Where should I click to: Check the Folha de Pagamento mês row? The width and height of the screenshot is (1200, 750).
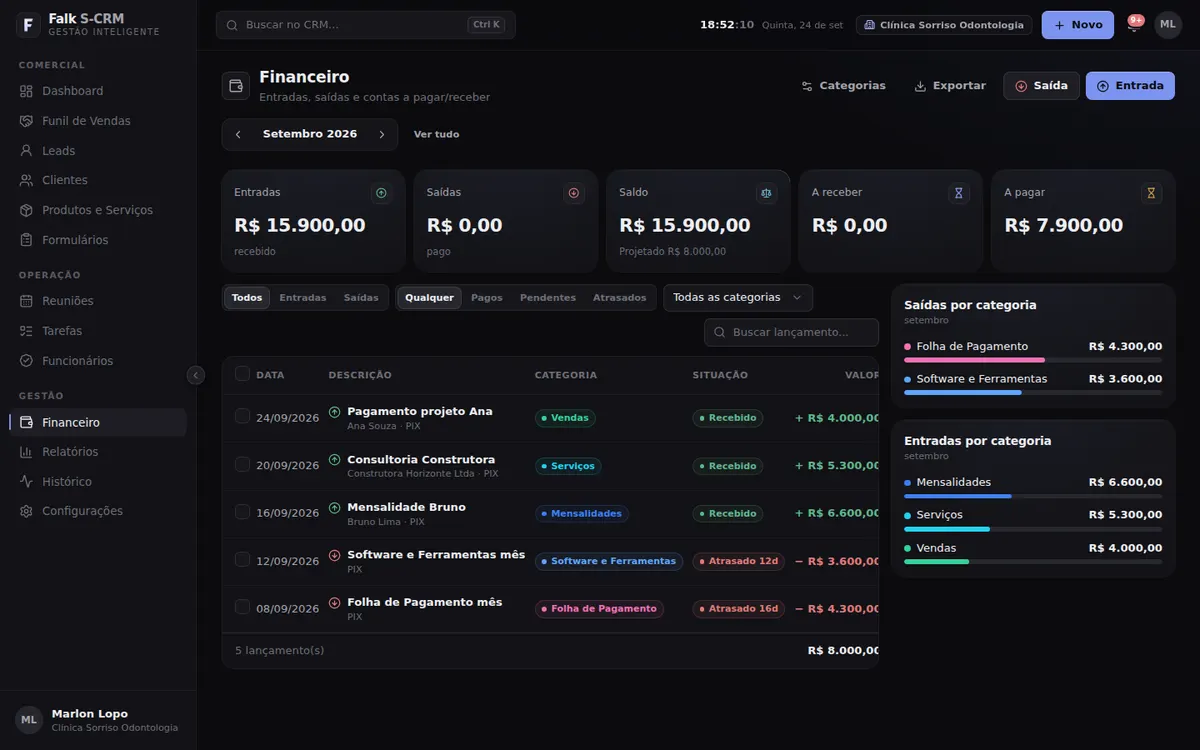point(242,607)
